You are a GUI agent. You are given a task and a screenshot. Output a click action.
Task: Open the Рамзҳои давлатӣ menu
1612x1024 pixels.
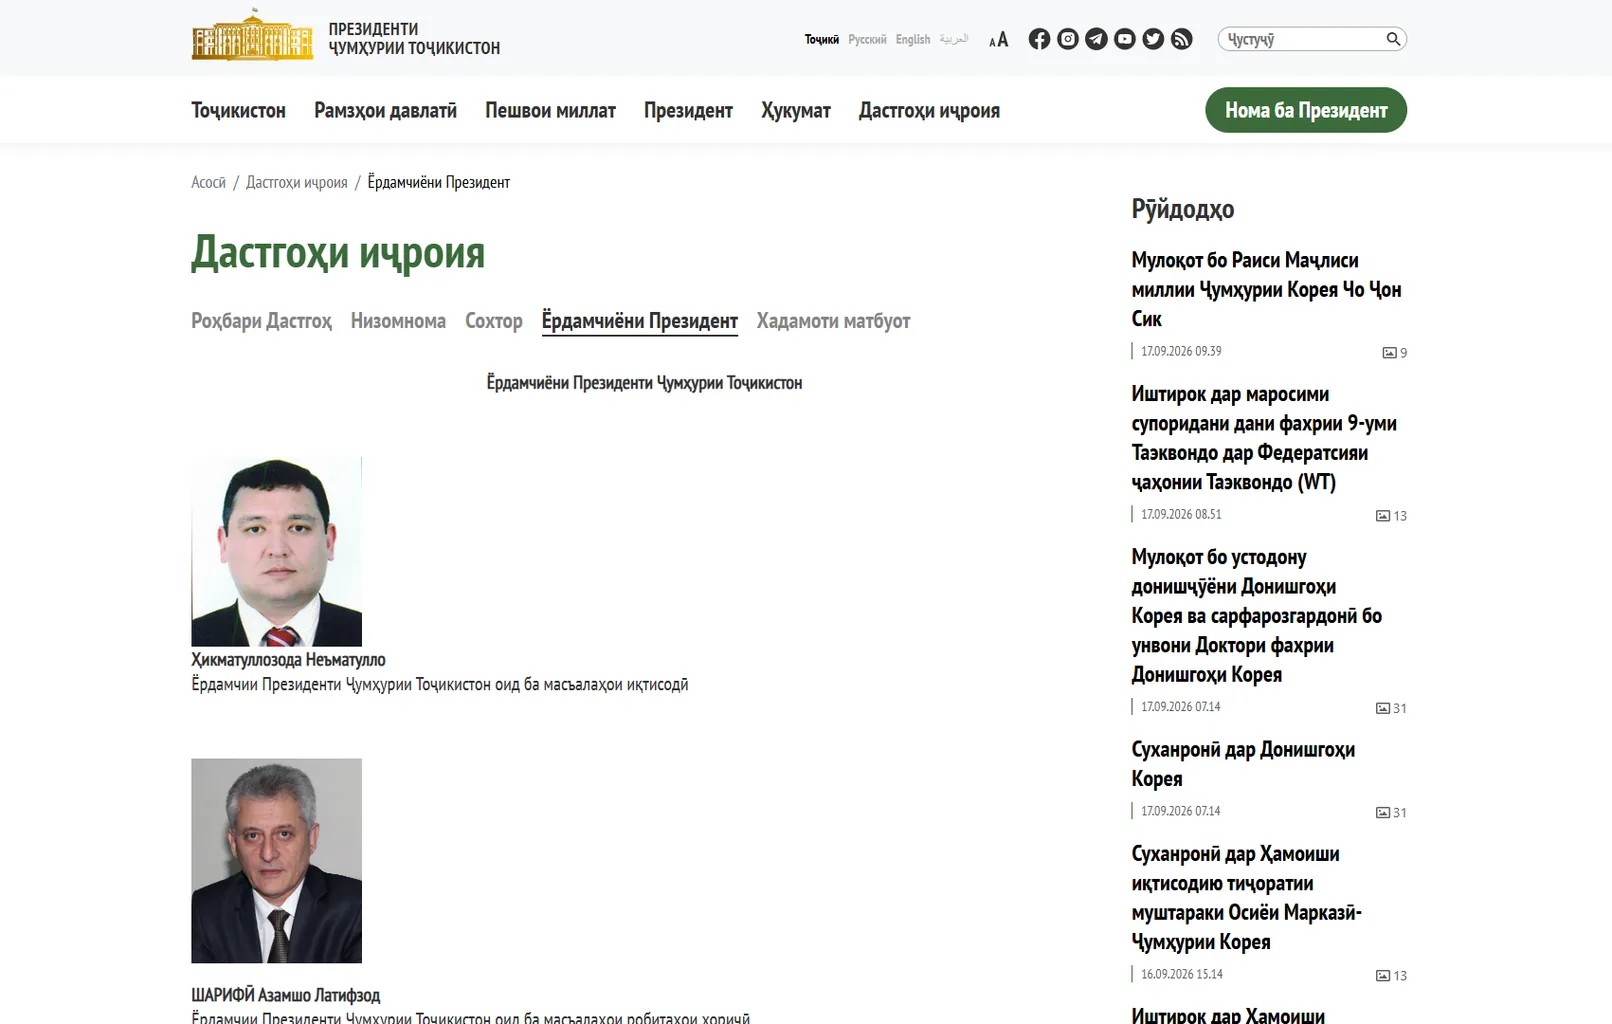[x=385, y=110]
